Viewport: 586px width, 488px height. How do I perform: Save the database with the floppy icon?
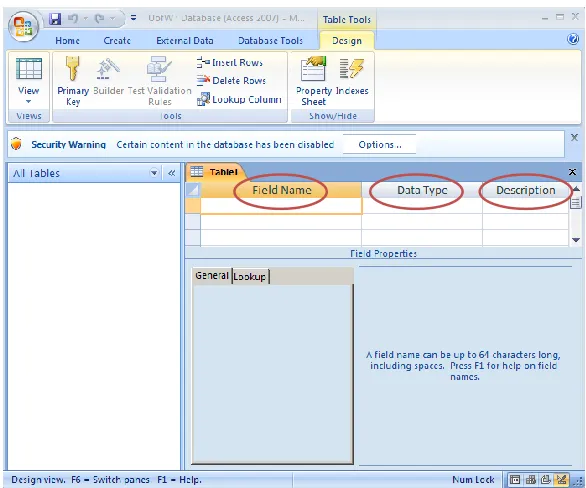click(x=55, y=18)
